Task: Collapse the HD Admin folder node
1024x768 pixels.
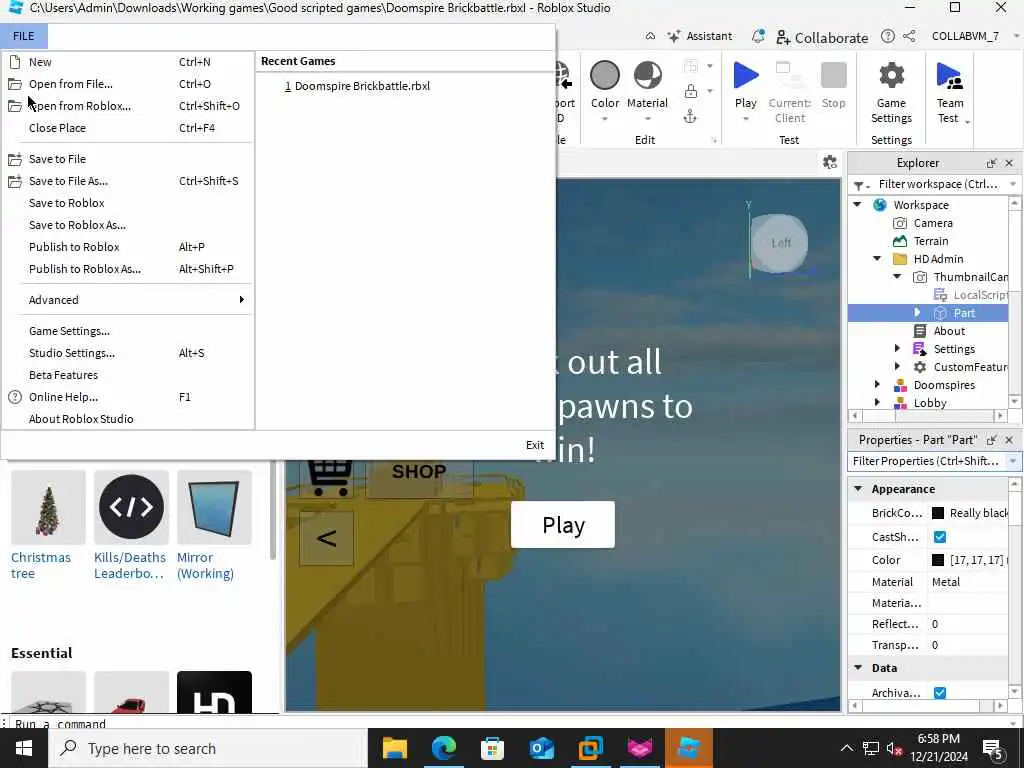Action: coord(877,259)
